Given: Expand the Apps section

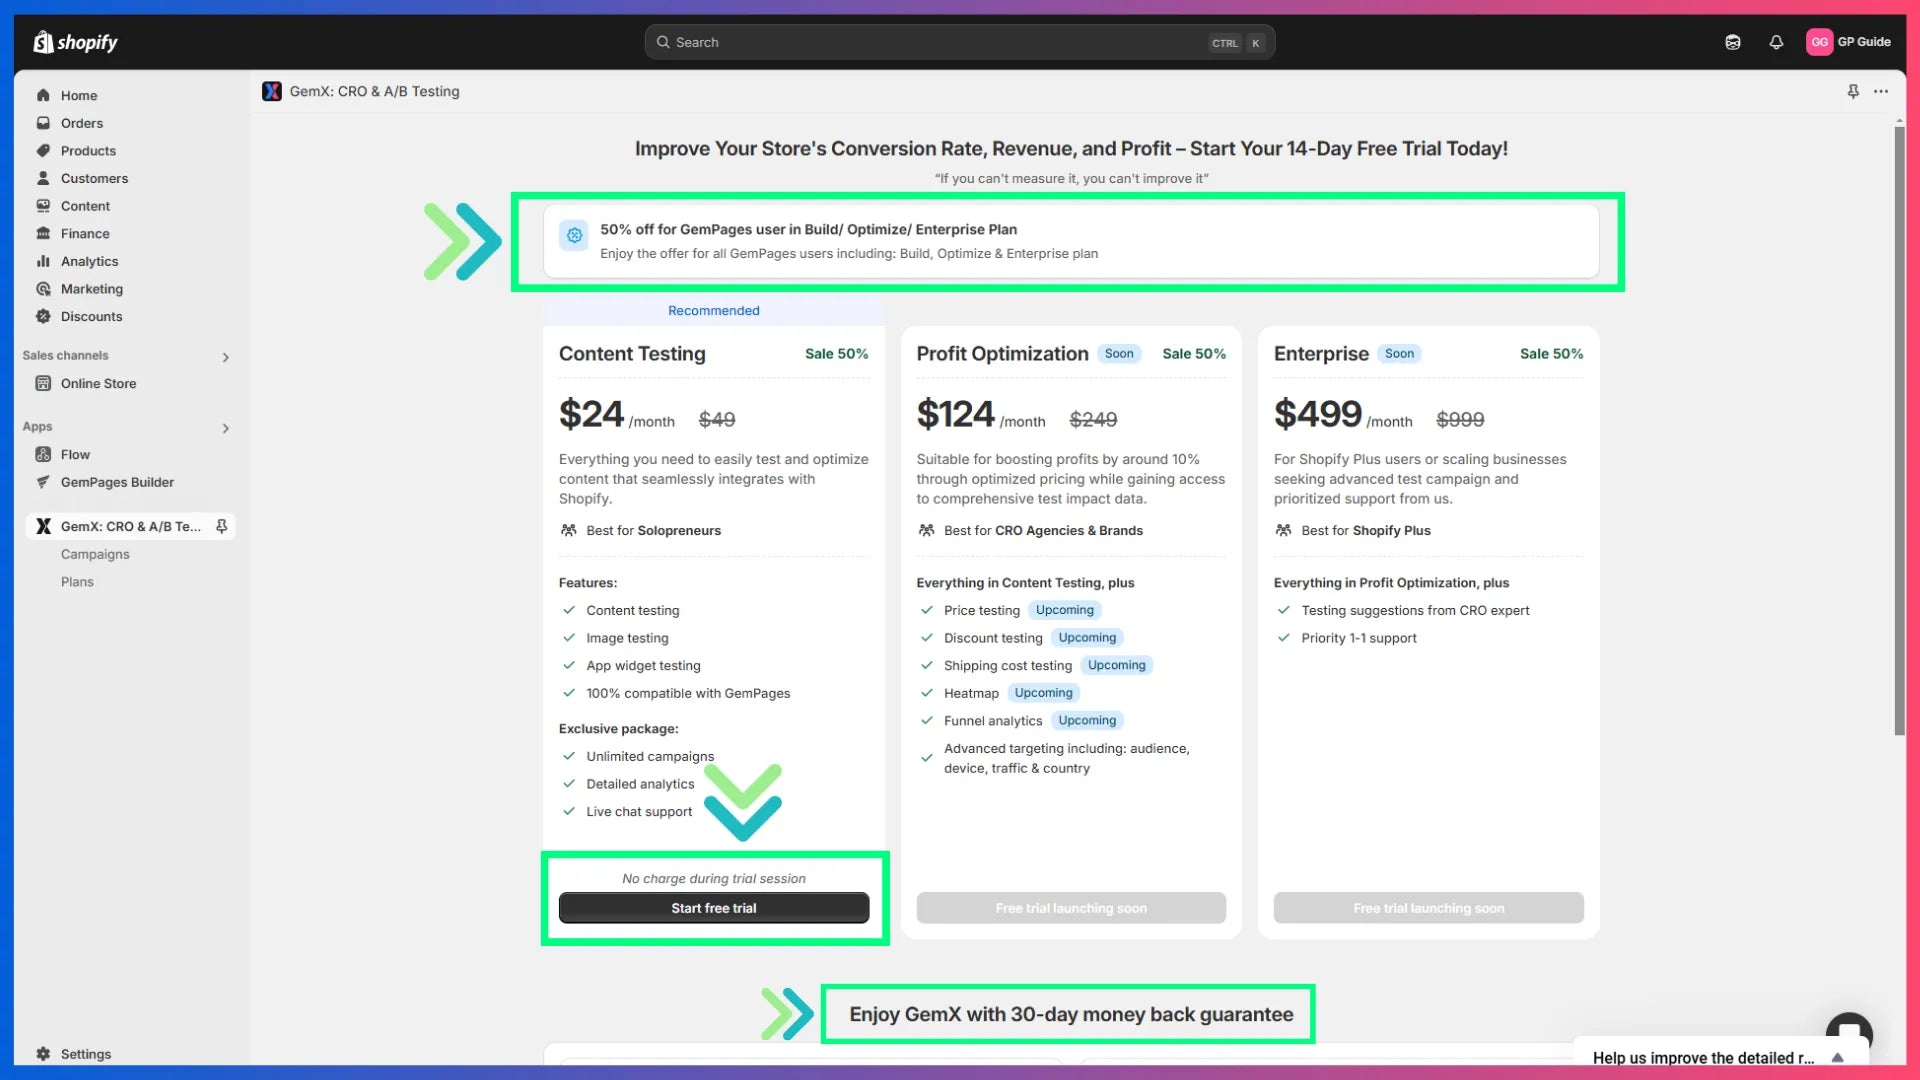Looking at the screenshot, I should (225, 428).
